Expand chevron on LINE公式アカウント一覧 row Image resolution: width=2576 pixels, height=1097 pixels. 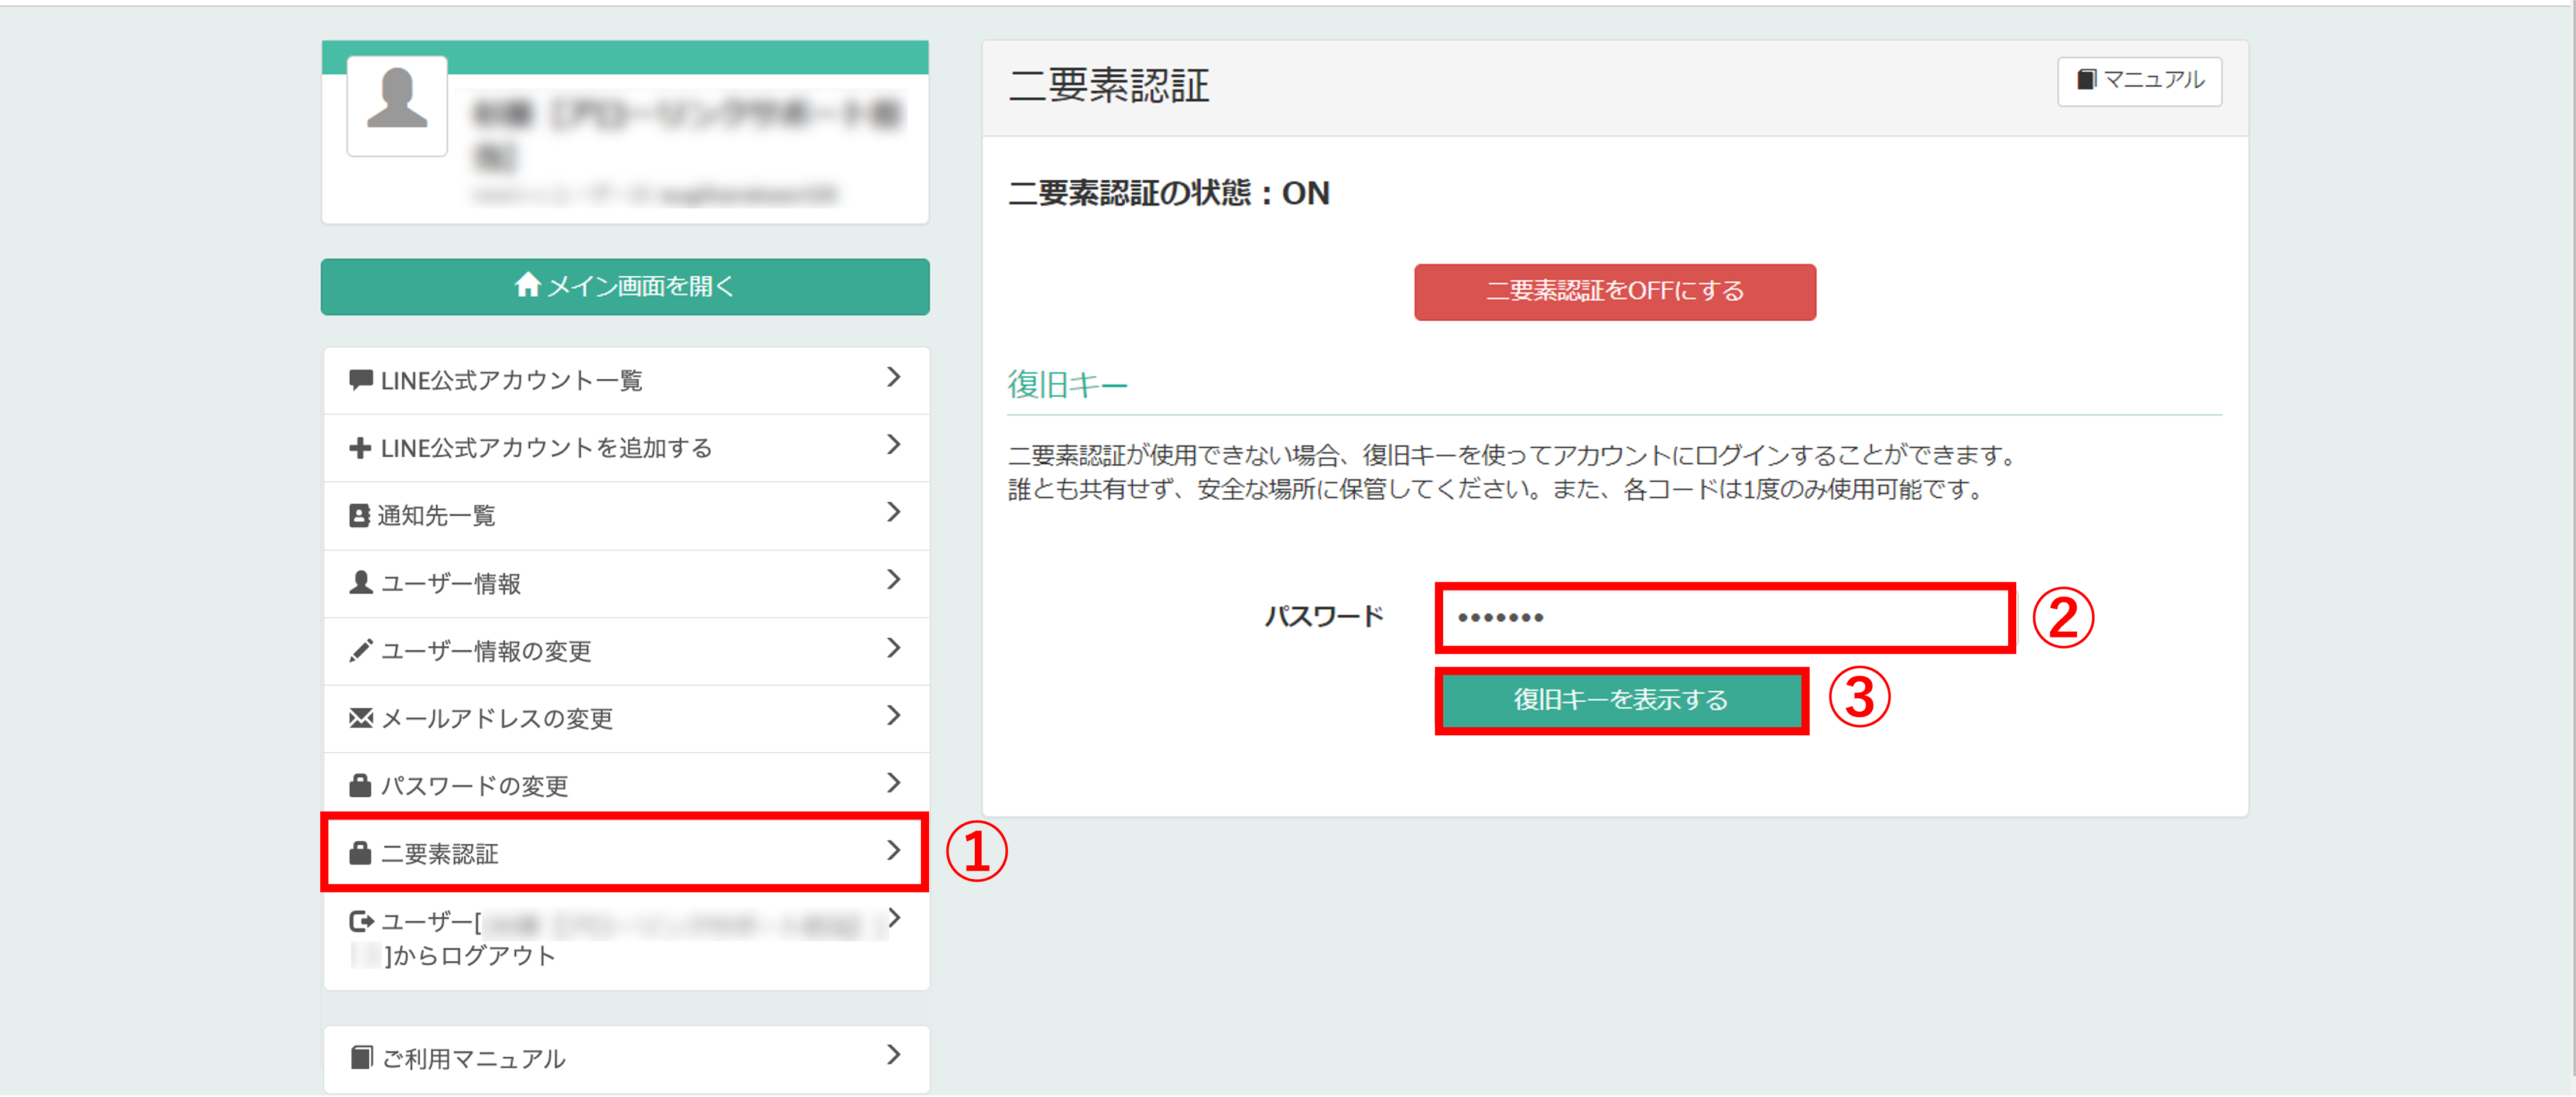click(x=893, y=378)
